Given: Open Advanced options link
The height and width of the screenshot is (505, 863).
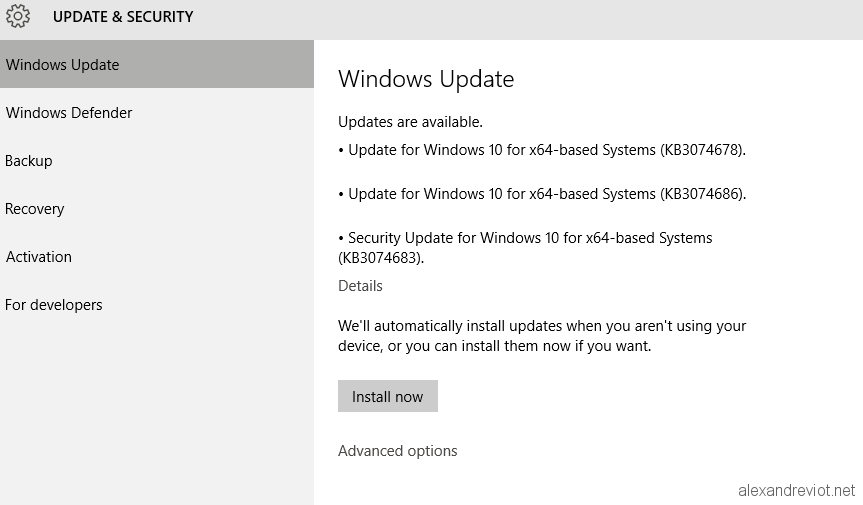Looking at the screenshot, I should pos(397,451).
